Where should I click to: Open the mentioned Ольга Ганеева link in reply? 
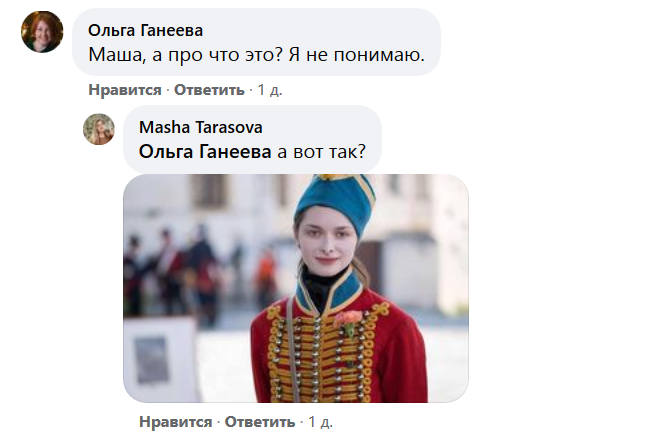(205, 152)
